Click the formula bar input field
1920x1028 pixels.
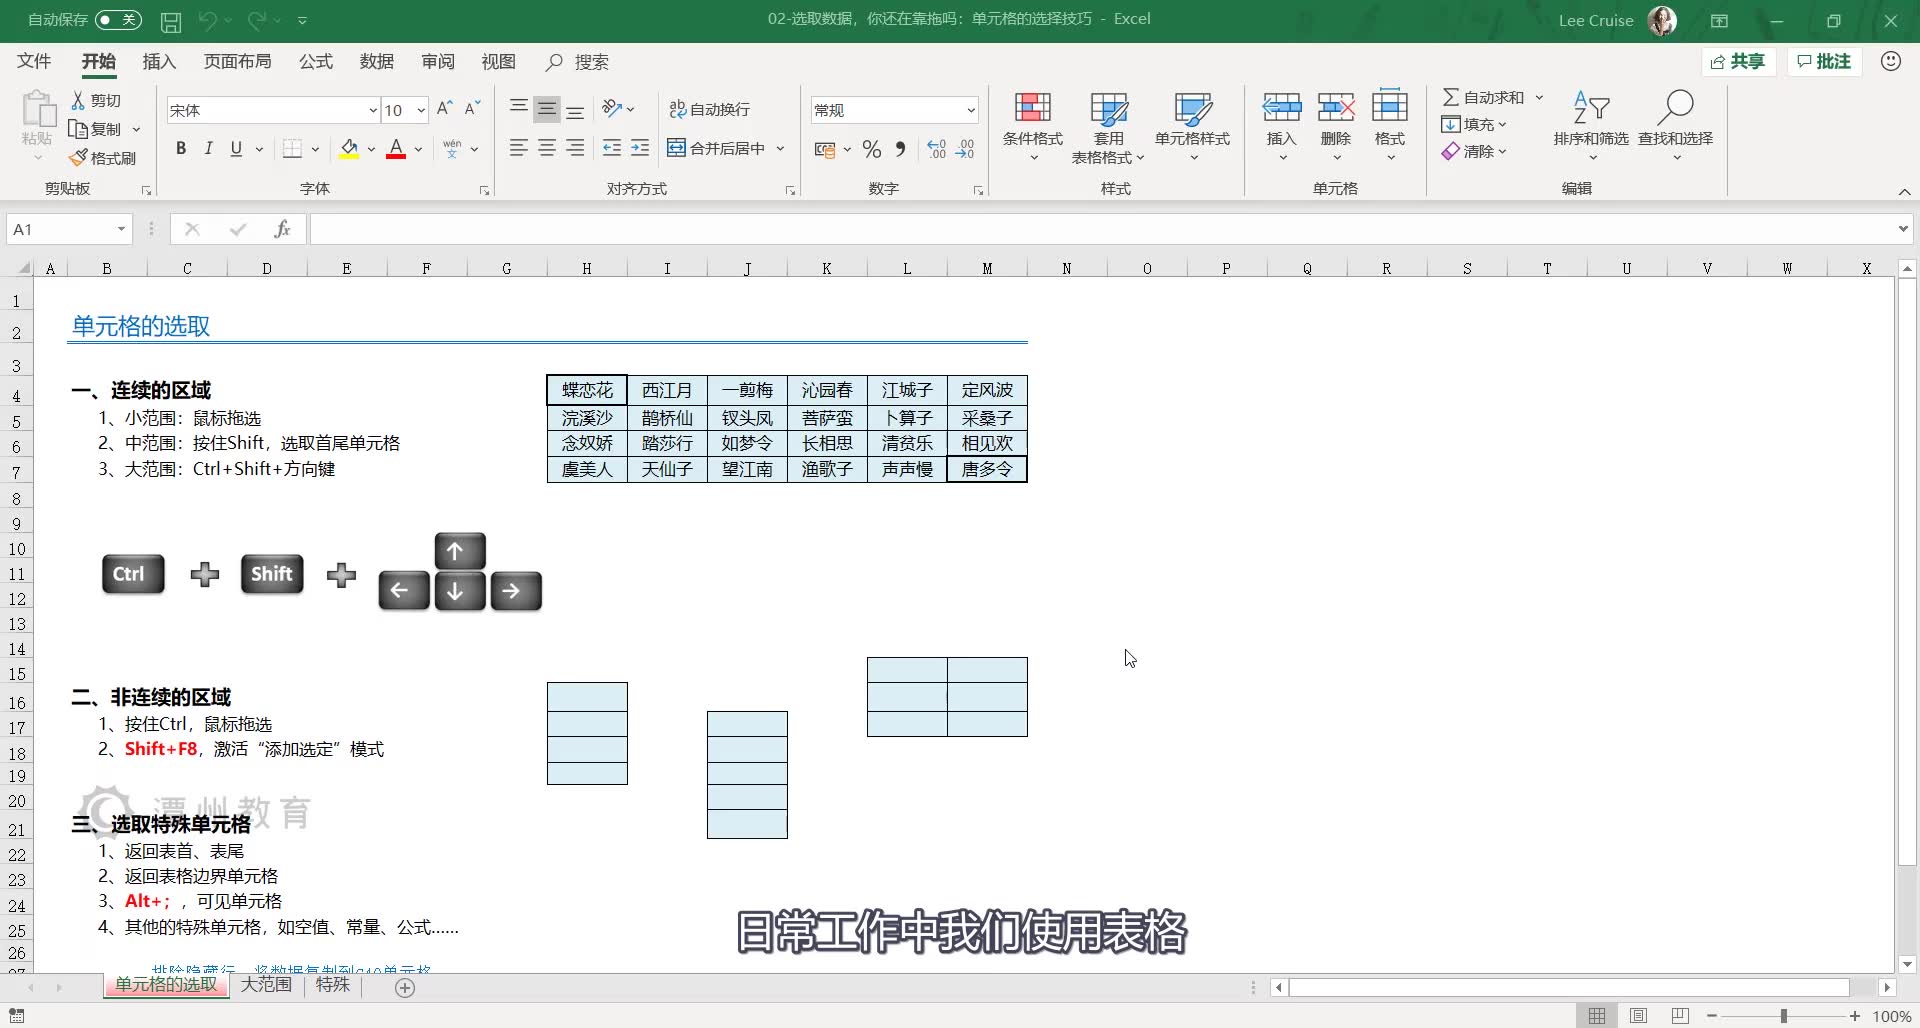tap(1102, 229)
